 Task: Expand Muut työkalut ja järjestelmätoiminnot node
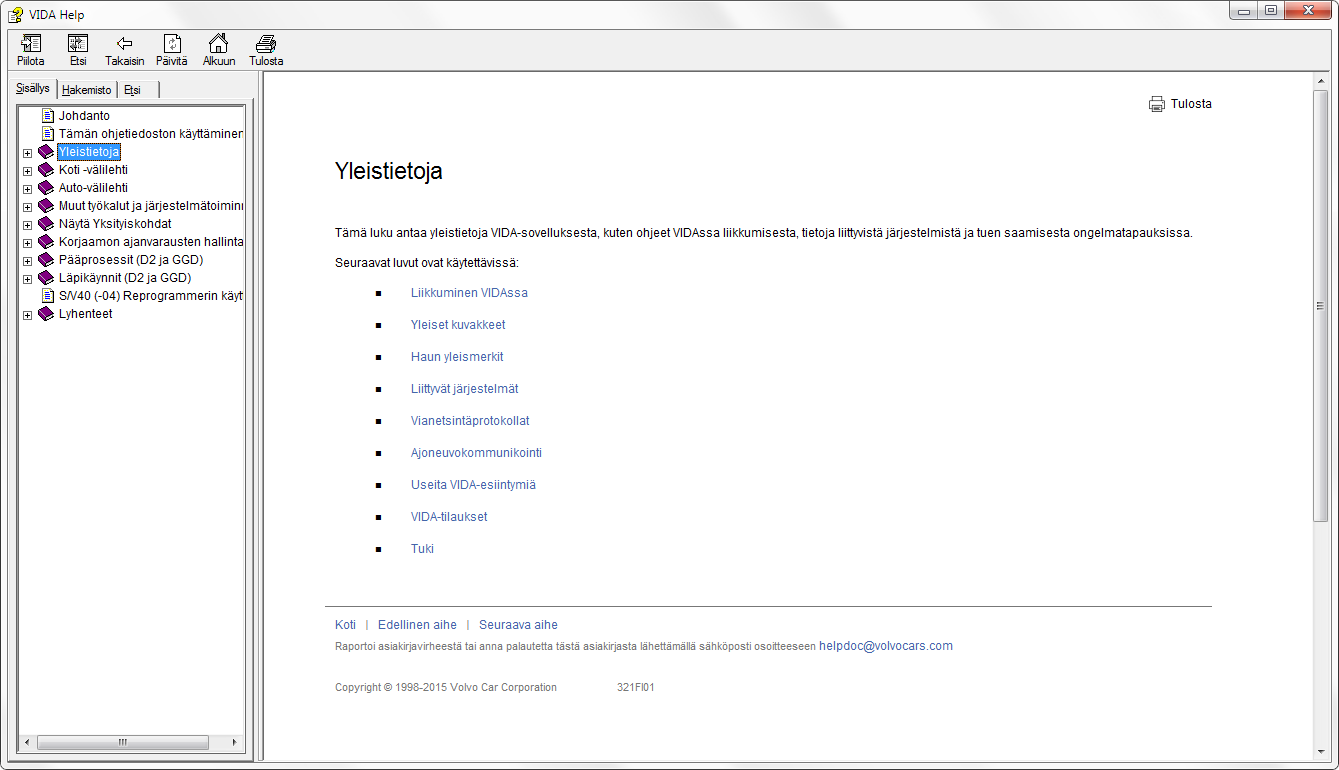pos(27,207)
